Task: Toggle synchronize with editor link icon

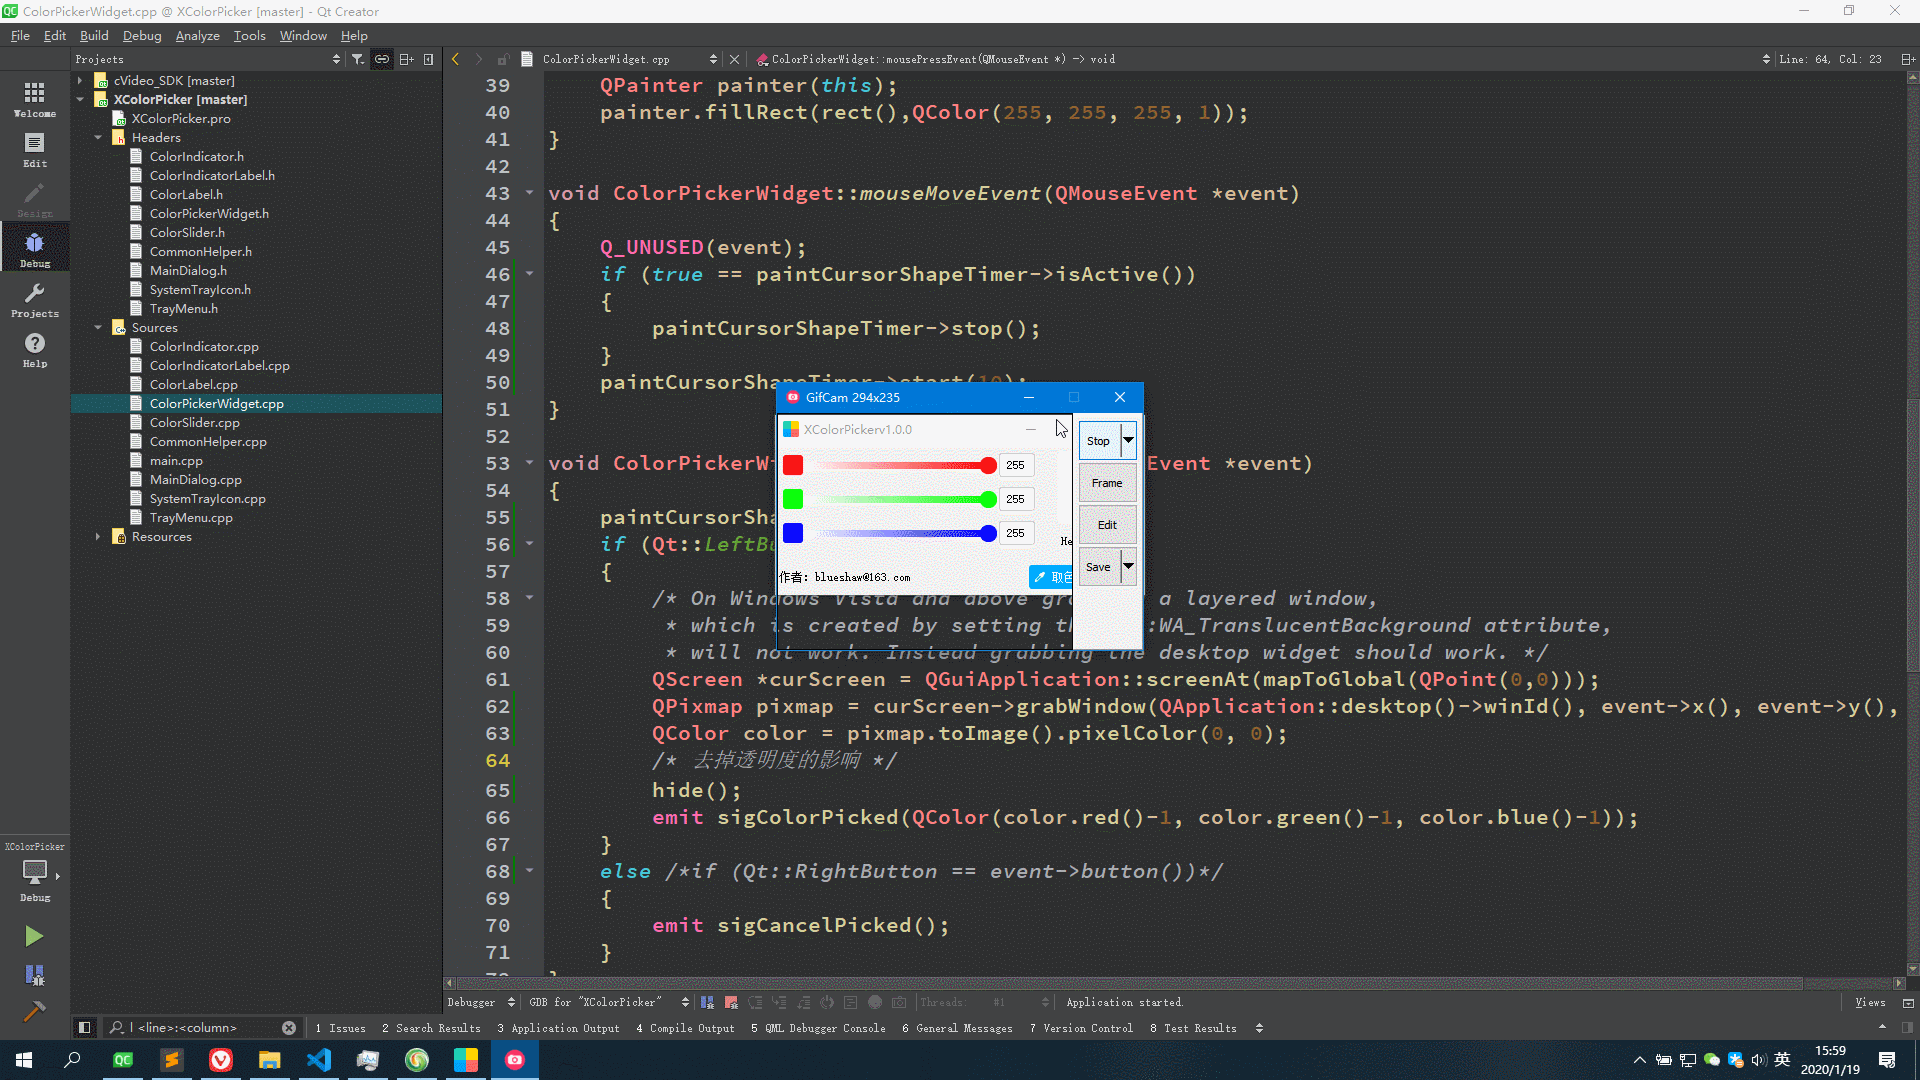Action: click(x=382, y=59)
